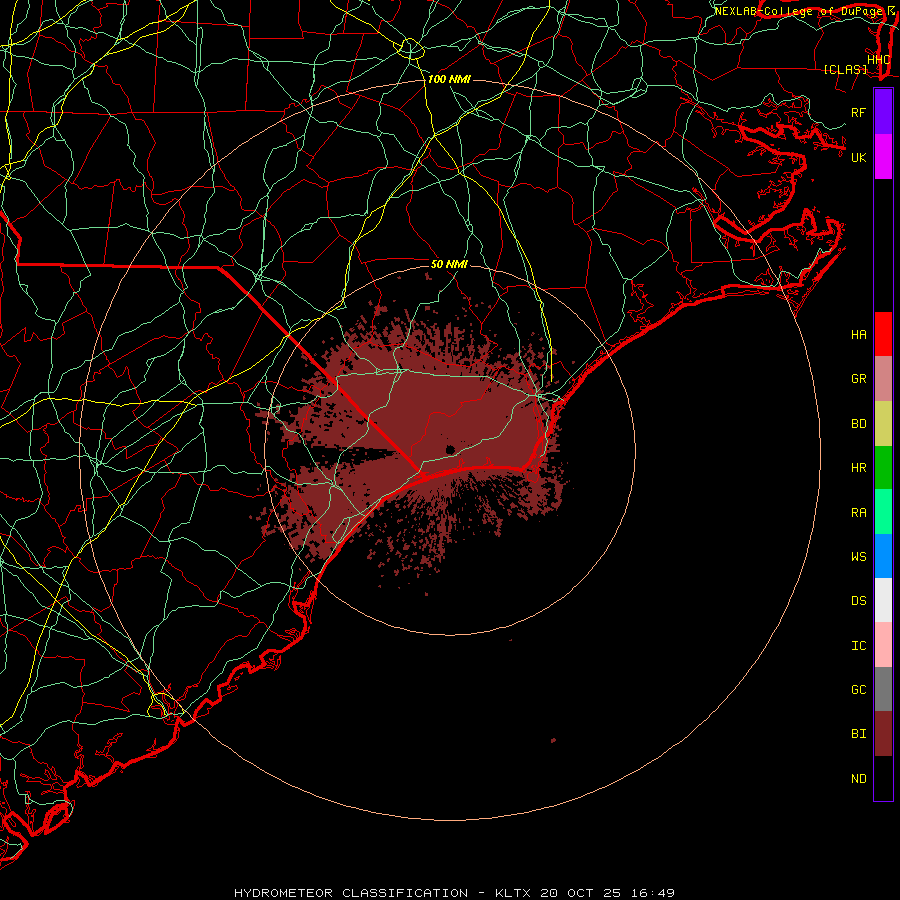Image resolution: width=900 pixels, height=900 pixels.
Task: Click the UK legend label
Action: pyautogui.click(x=858, y=157)
